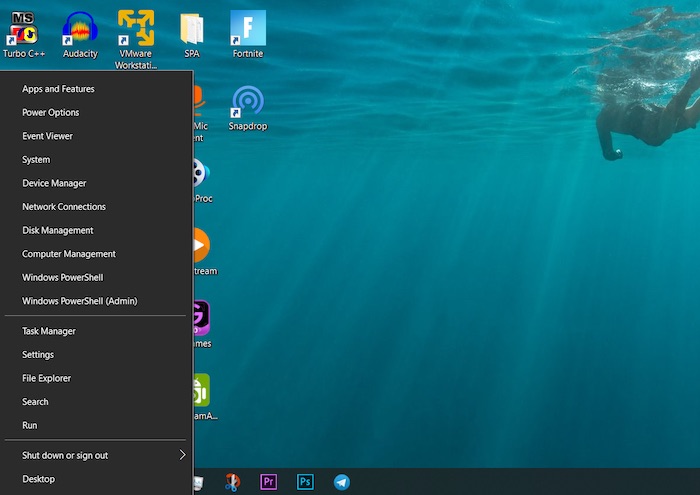Choose Task Manager in the menu
Screen dimensions: 700x495
[x=49, y=331]
